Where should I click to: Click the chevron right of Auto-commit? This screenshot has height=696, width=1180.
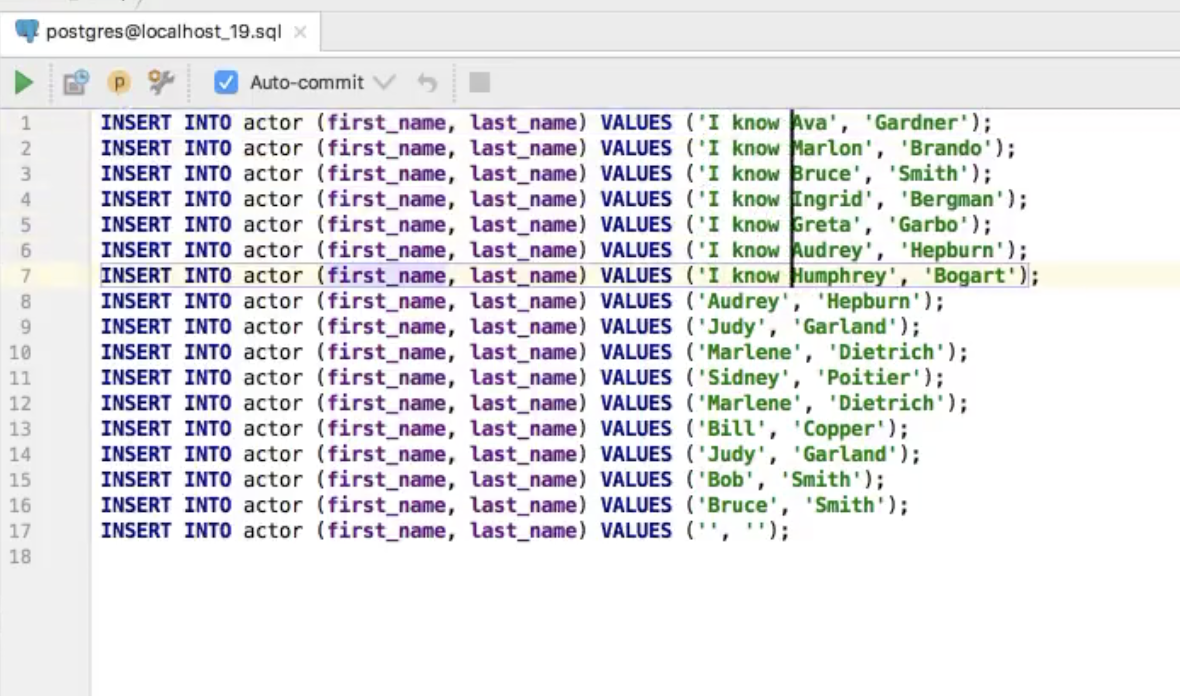pos(385,83)
